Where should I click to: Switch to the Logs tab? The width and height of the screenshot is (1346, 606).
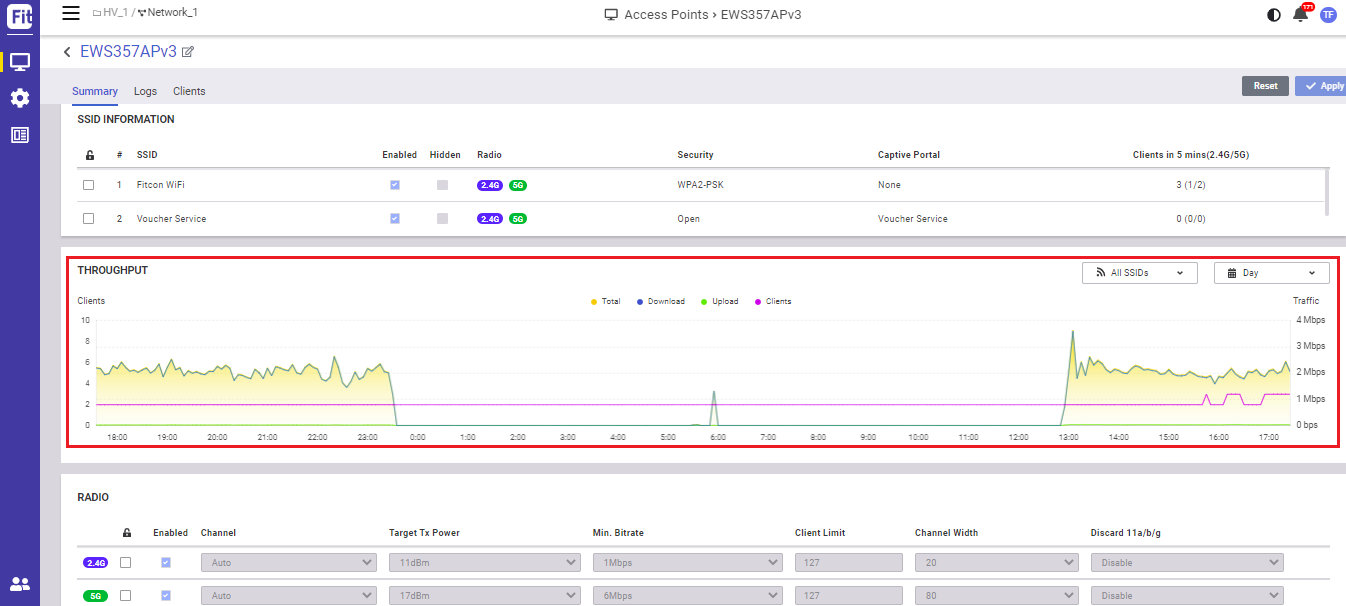point(145,91)
